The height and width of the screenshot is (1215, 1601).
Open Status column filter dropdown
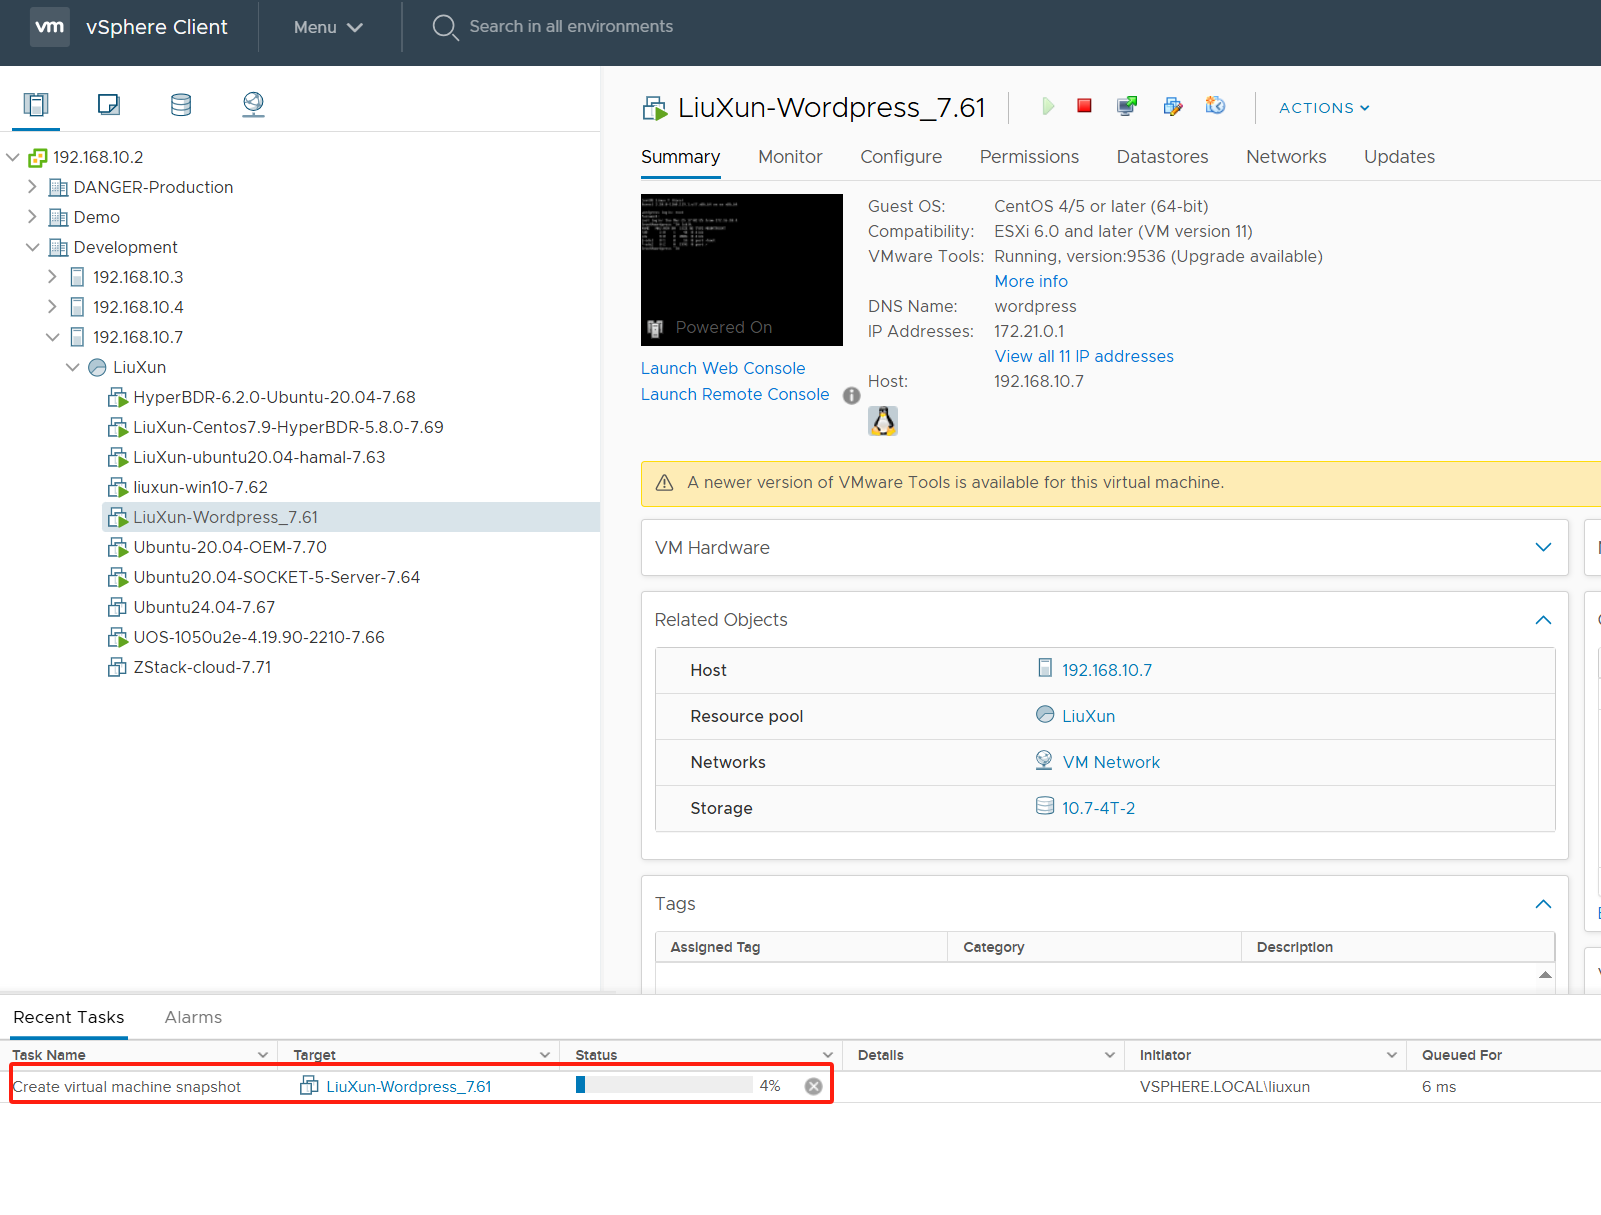pos(827,1055)
